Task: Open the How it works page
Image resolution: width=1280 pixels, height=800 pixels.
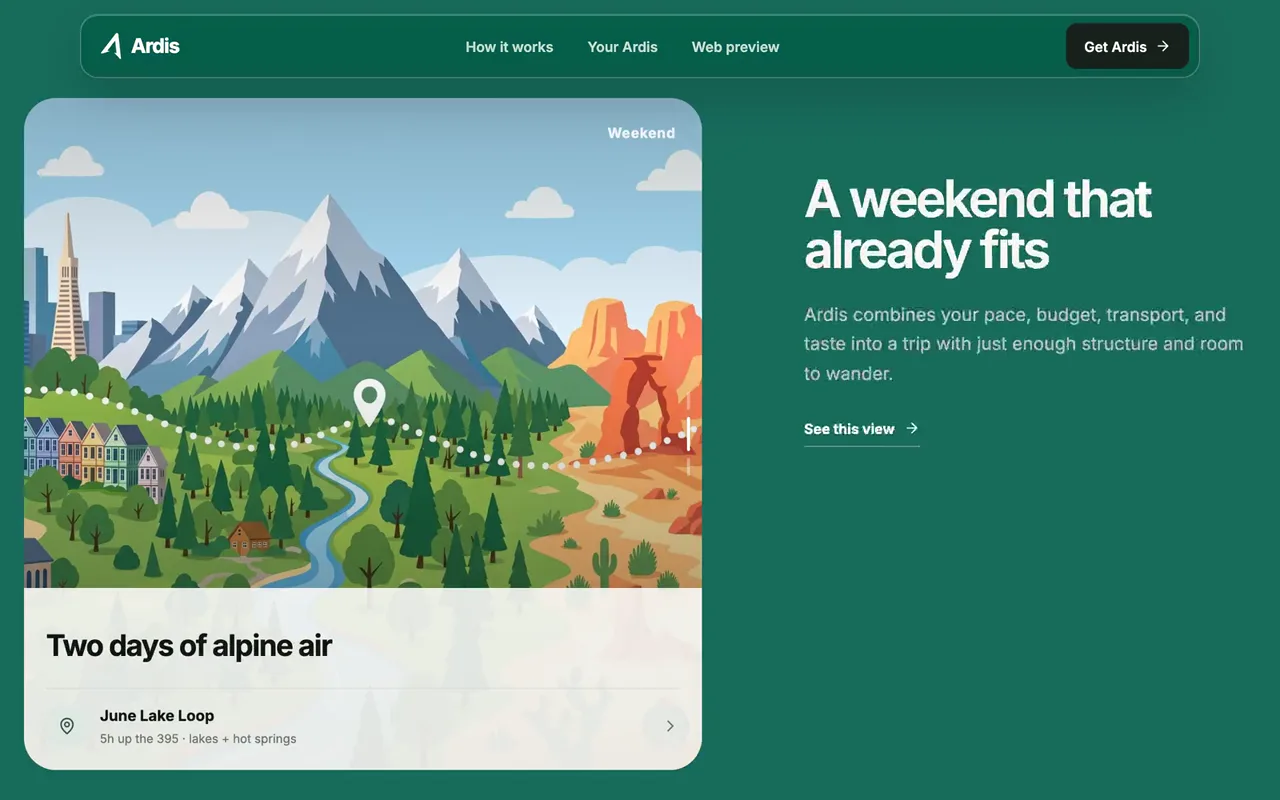Action: [509, 47]
